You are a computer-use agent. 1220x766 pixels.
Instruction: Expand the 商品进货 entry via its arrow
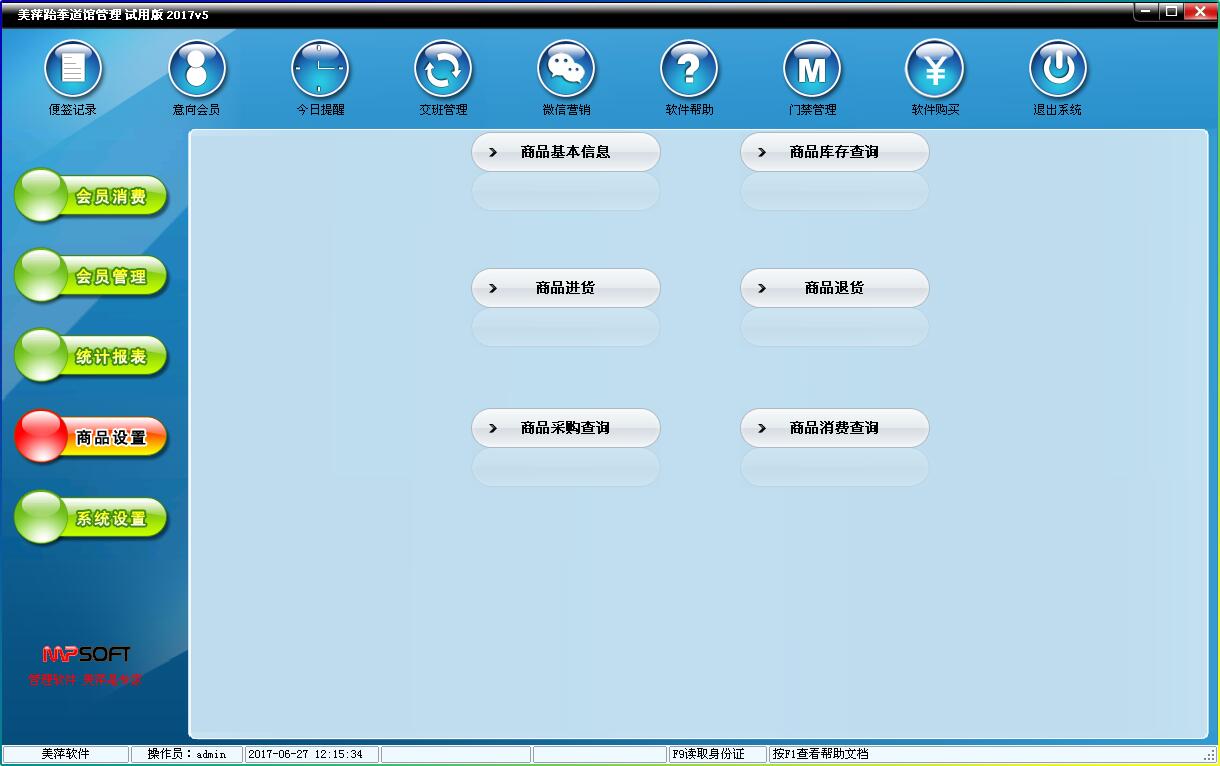(x=492, y=287)
